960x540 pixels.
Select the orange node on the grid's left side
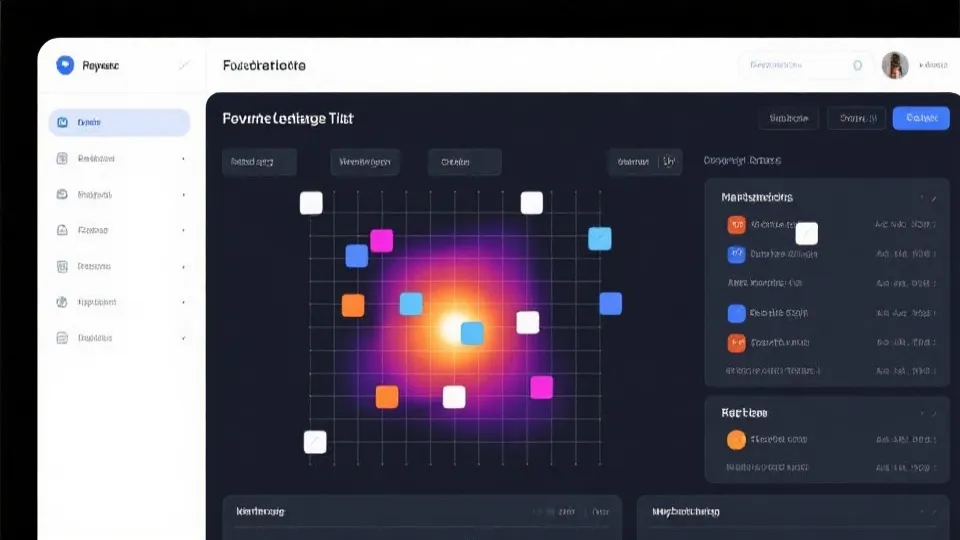coord(353,305)
